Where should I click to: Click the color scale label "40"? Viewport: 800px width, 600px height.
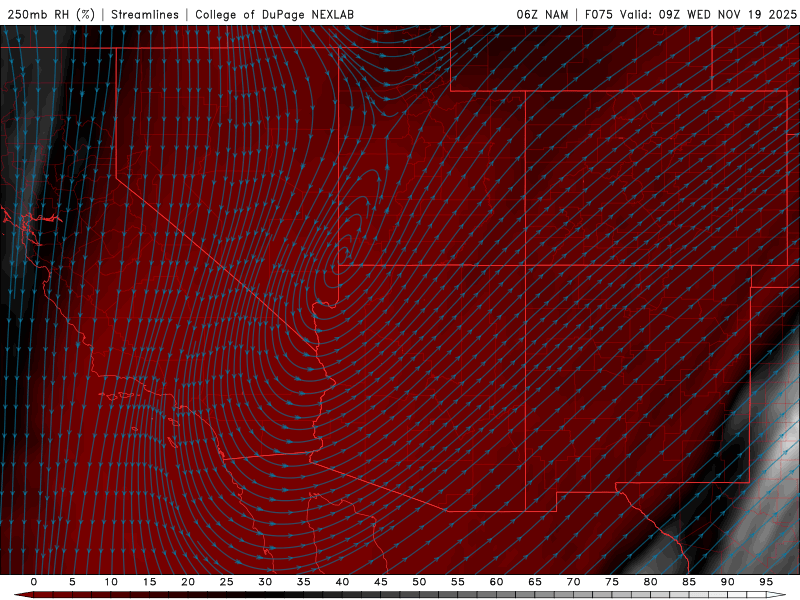point(342,582)
